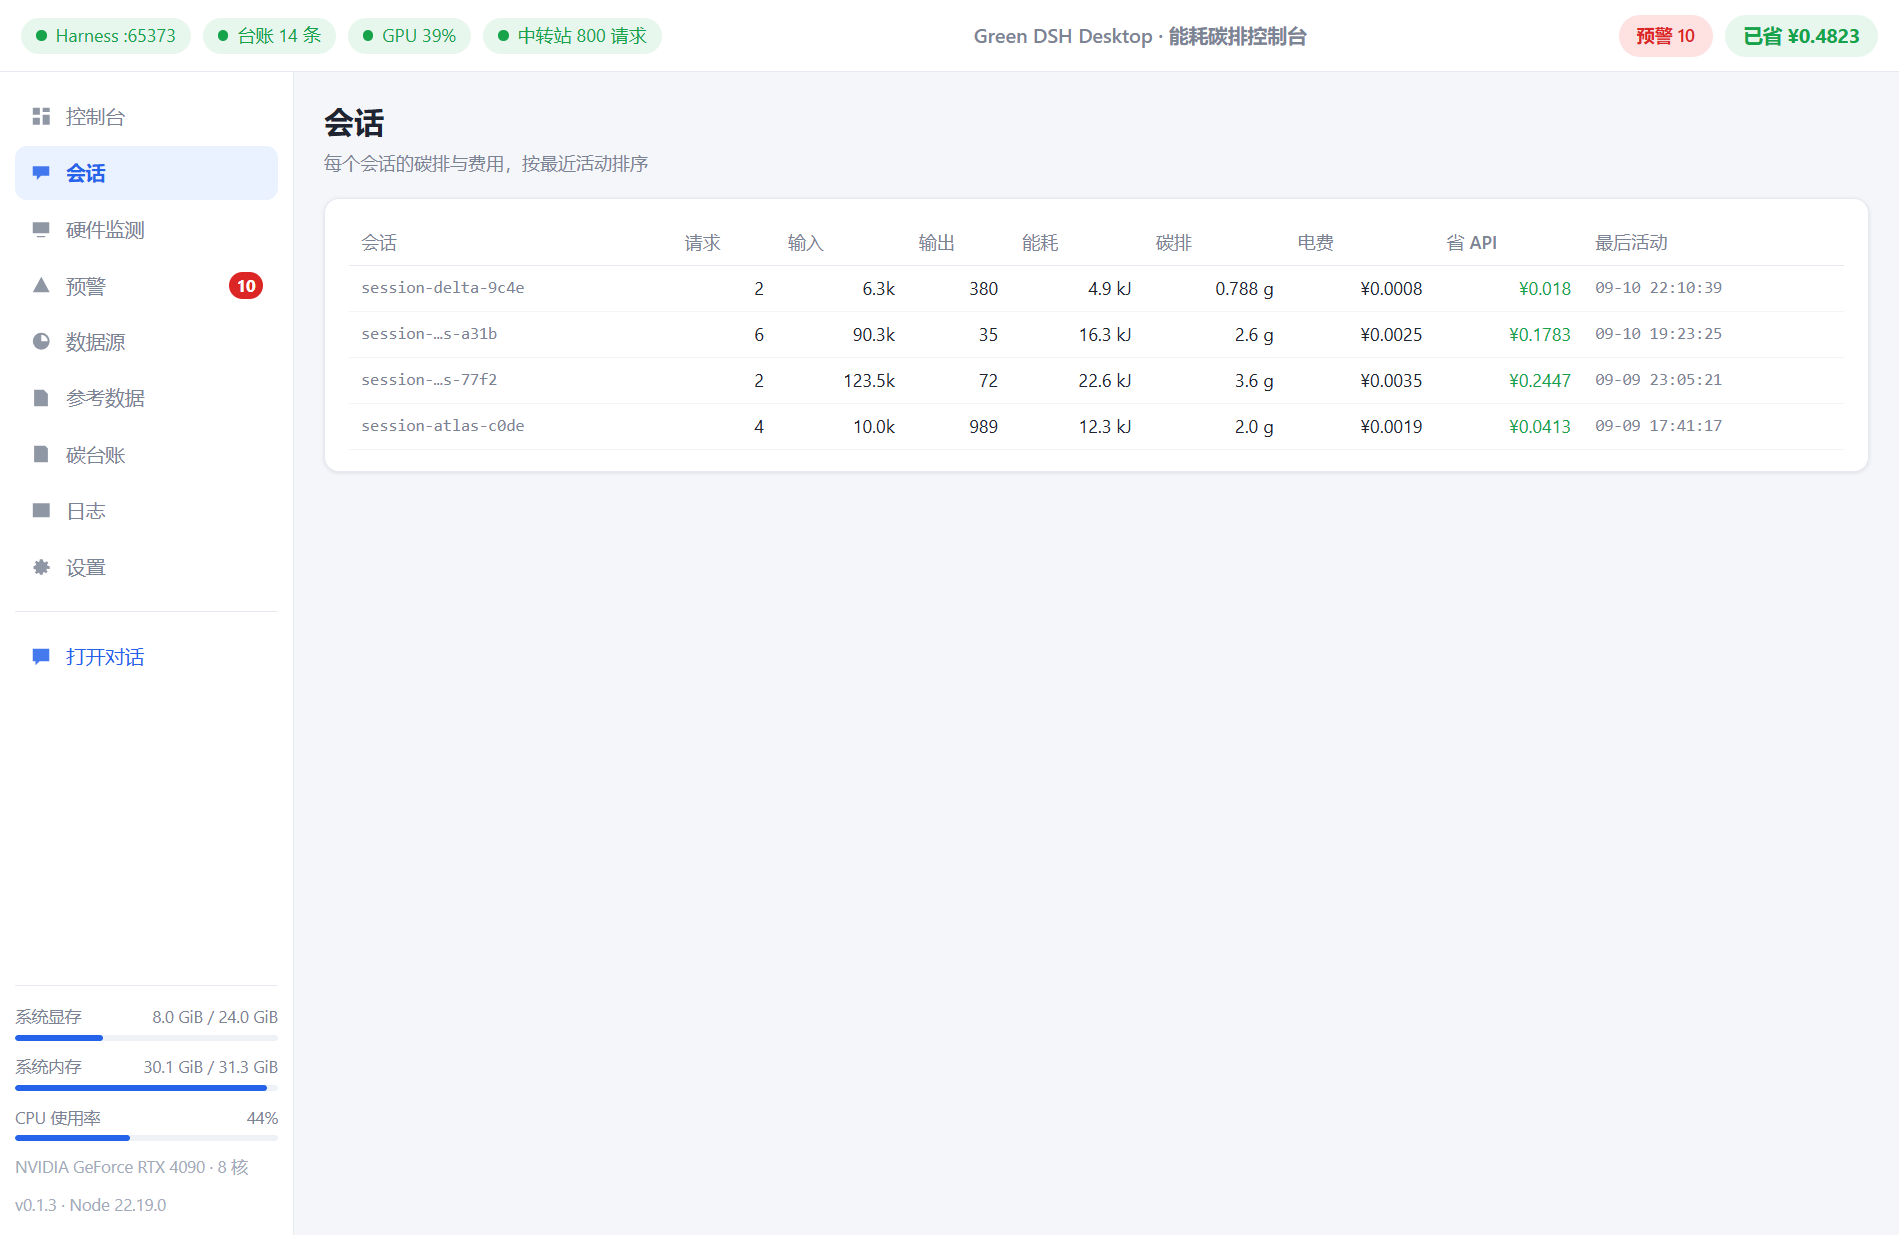Select the 会话 chat bubble icon
The width and height of the screenshot is (1899, 1235).
point(41,173)
